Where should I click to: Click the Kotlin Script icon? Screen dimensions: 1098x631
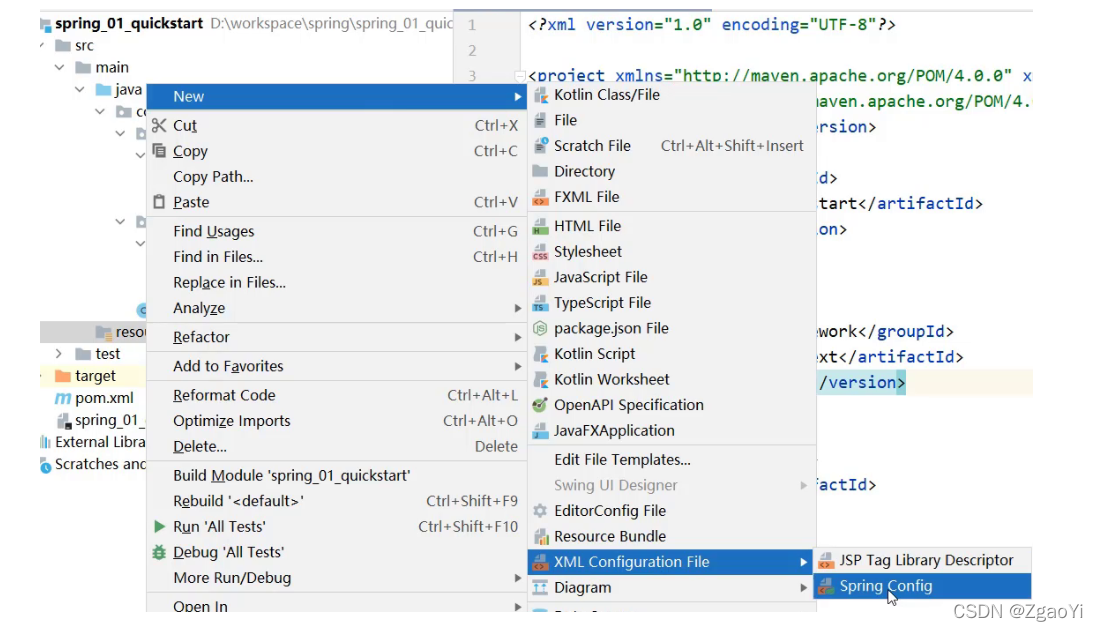[540, 354]
